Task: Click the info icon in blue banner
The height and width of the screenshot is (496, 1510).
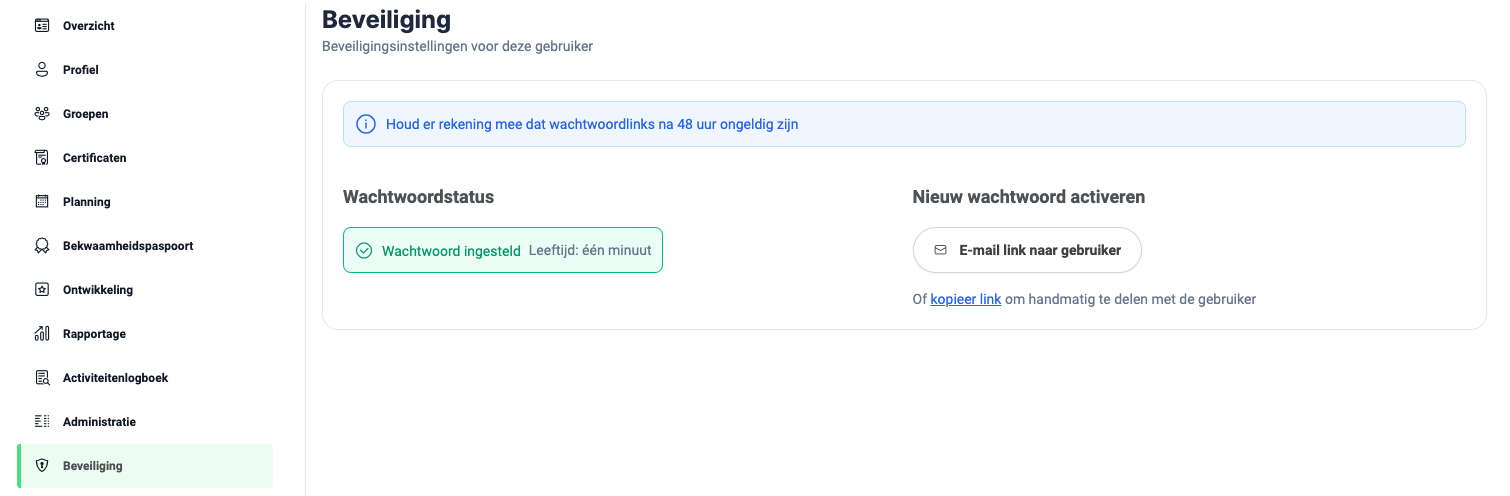Action: (x=366, y=125)
